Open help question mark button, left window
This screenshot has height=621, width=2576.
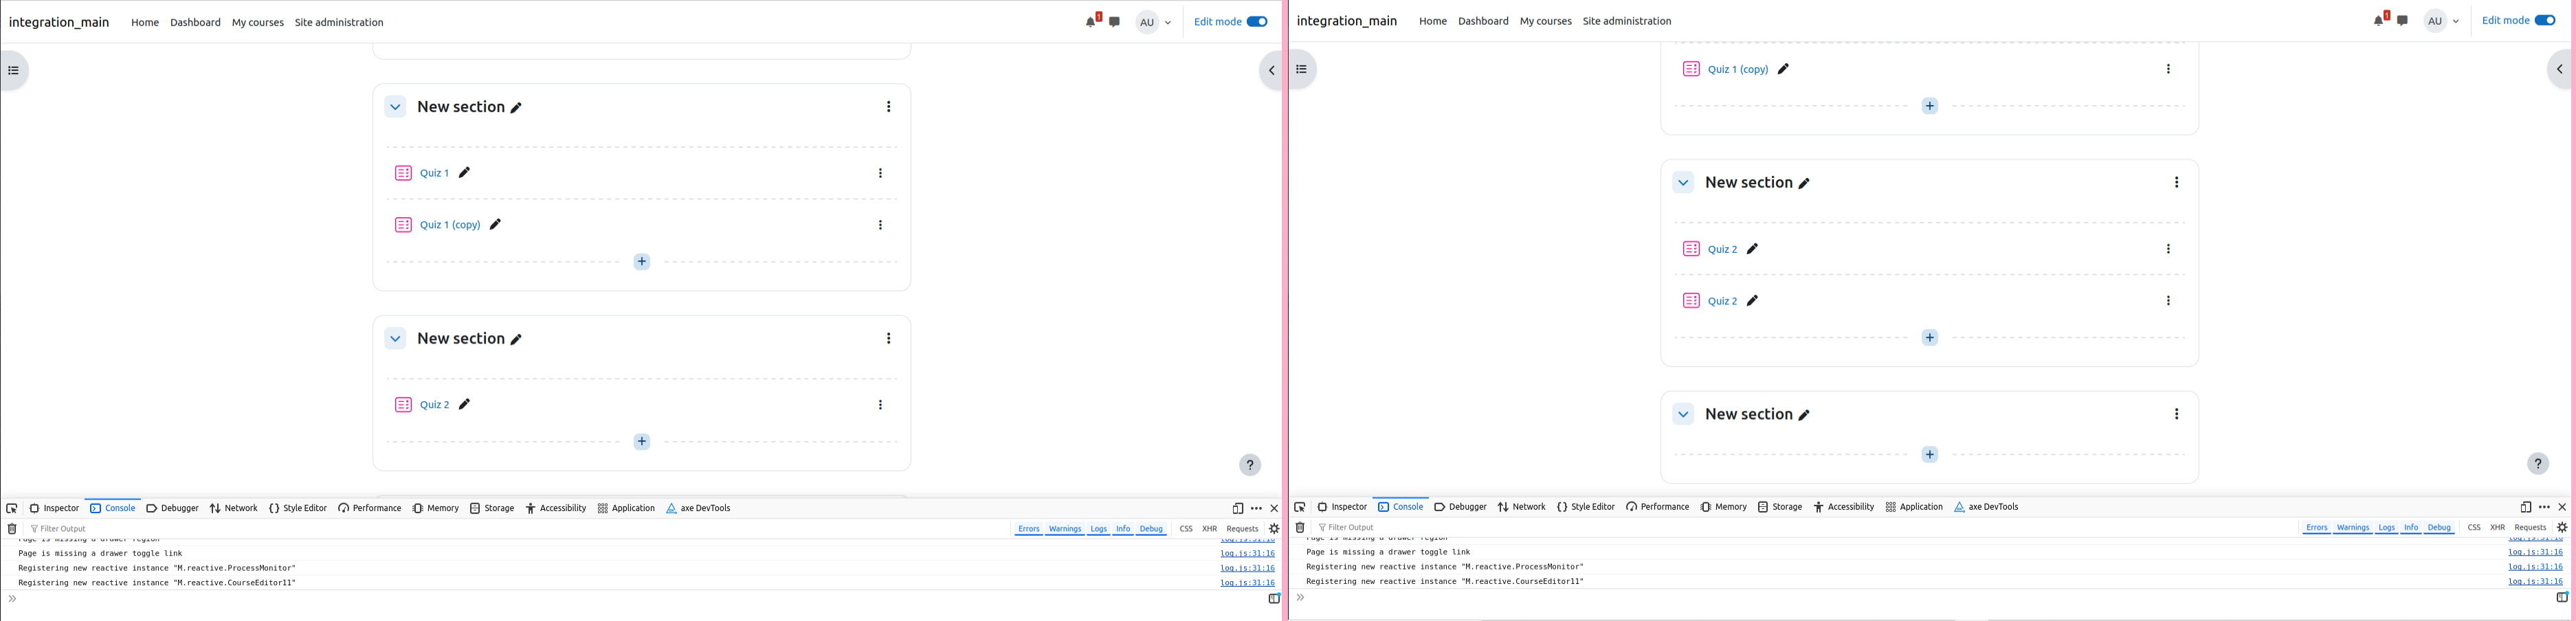1250,465
